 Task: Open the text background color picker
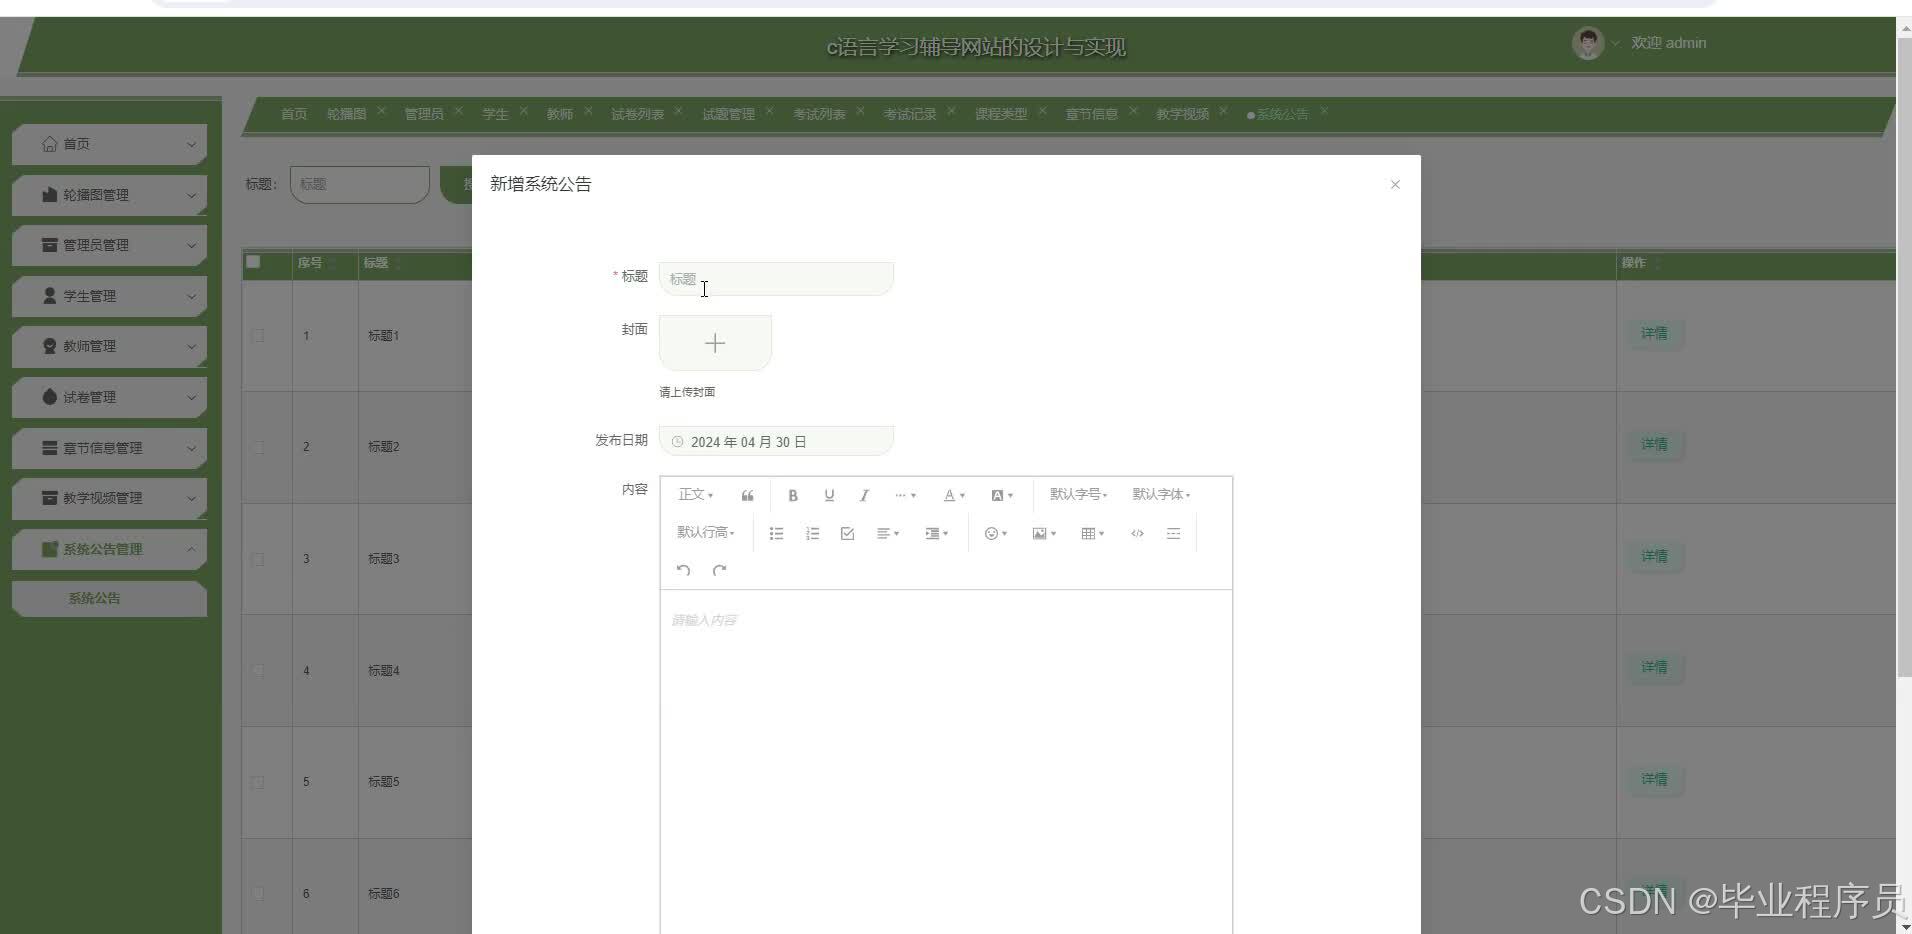(1002, 495)
